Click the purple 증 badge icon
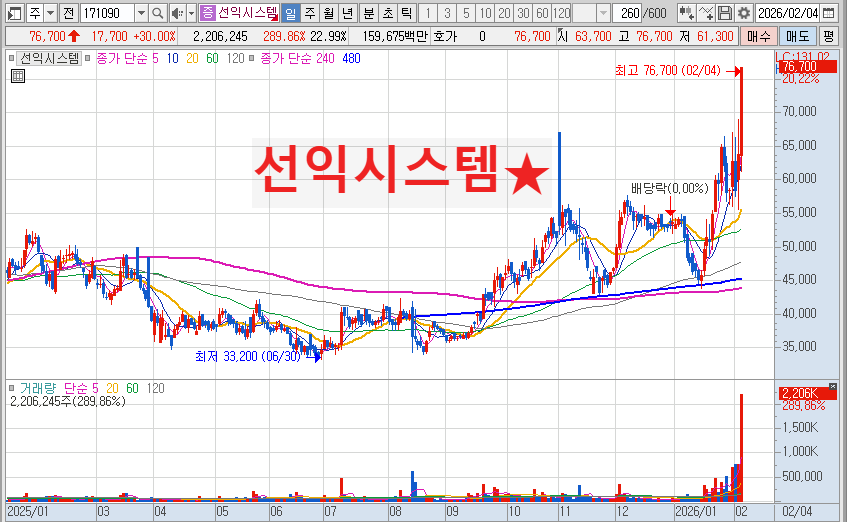The height and width of the screenshot is (522, 847). point(207,13)
